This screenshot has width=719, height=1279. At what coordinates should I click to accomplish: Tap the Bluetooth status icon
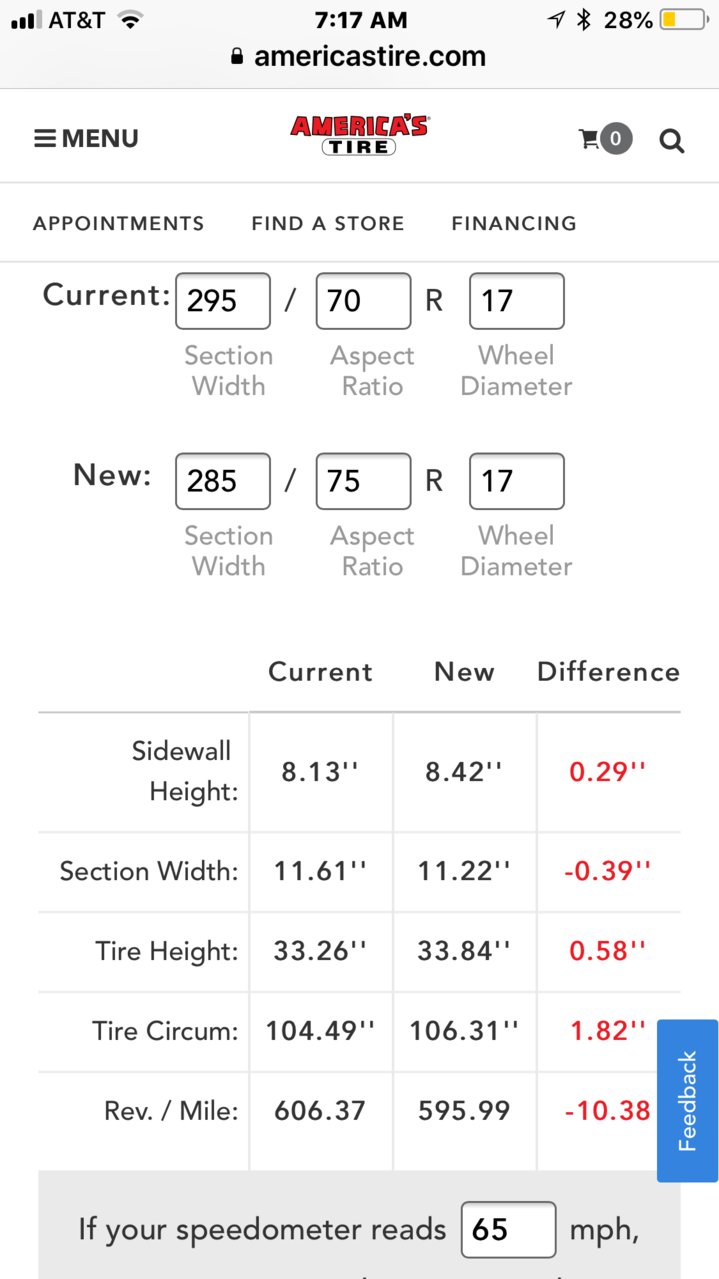tap(587, 19)
